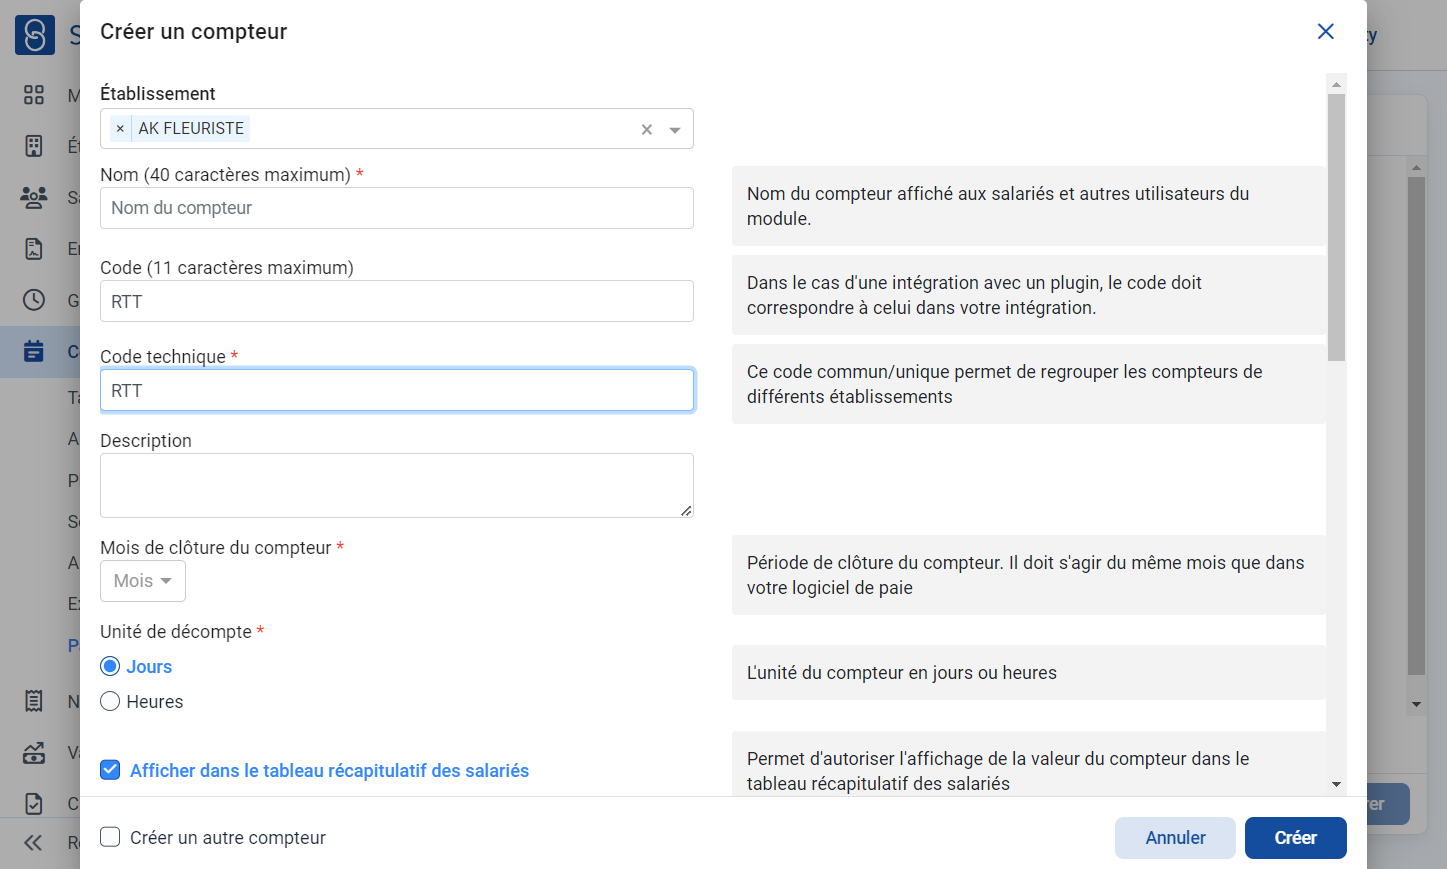The width and height of the screenshot is (1447, 869).
Task: Click the dialog scrollbar up arrow
Action: 1336,84
